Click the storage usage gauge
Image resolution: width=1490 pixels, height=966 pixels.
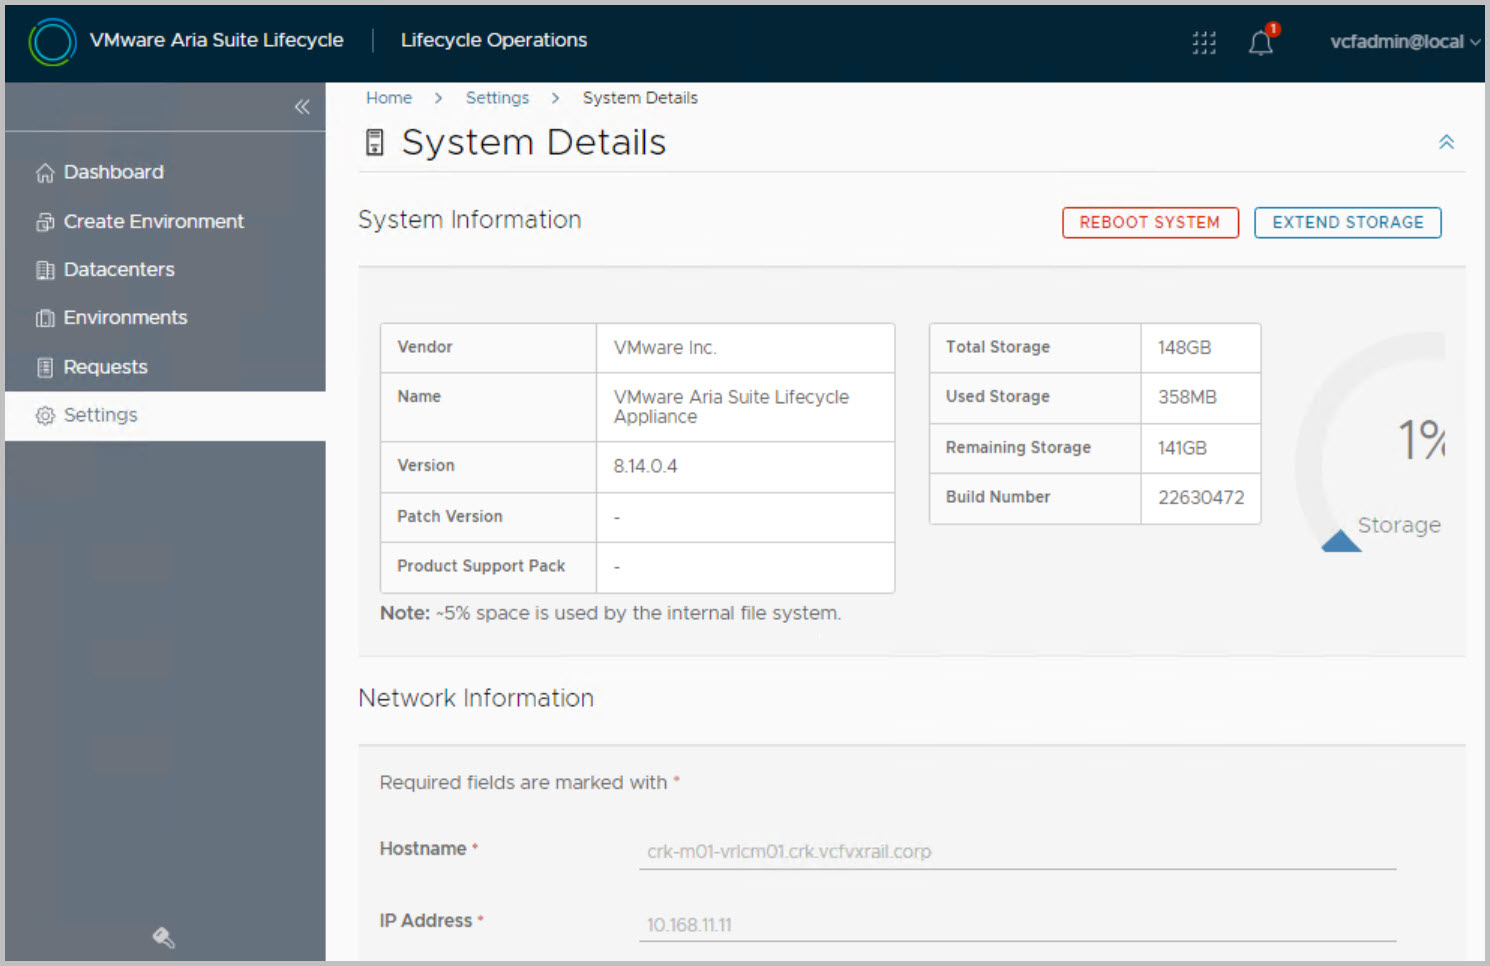[1380, 450]
